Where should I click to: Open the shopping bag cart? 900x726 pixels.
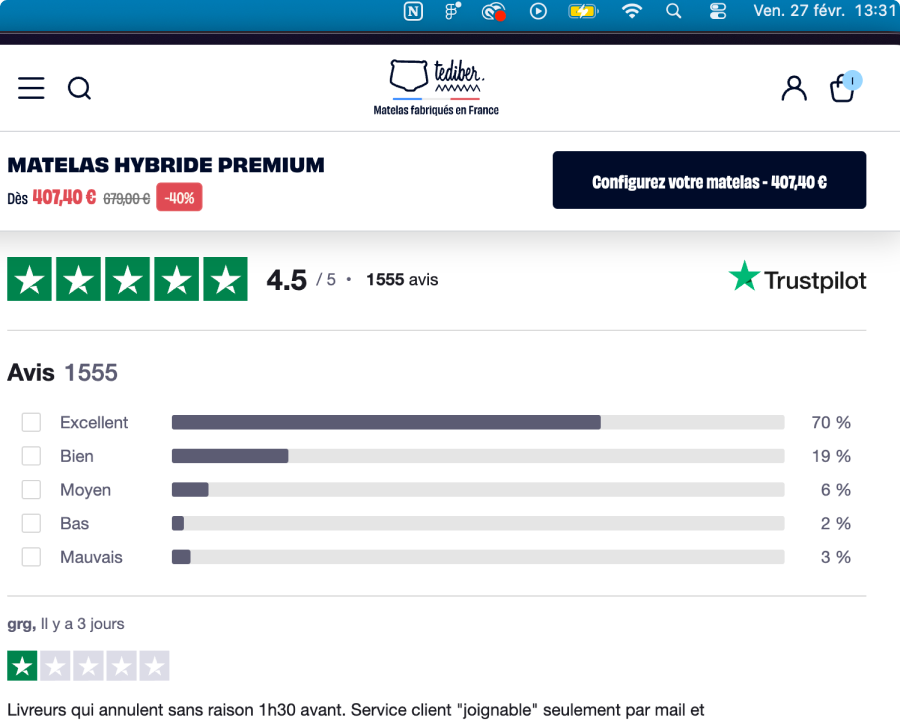844,87
